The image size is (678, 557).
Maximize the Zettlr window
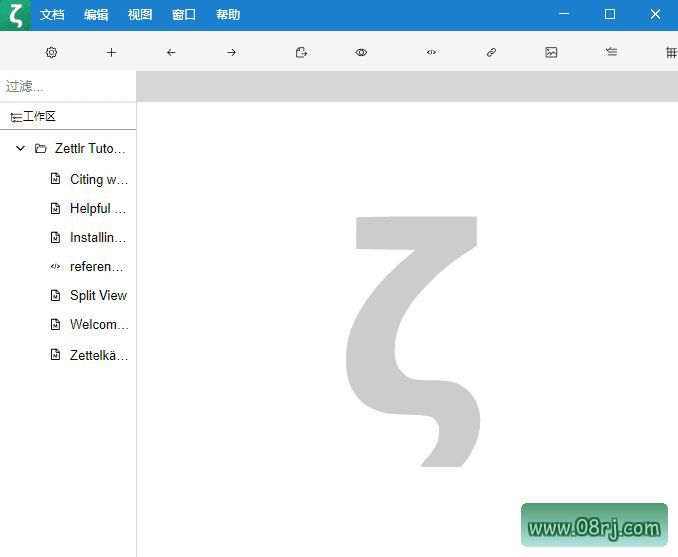tap(610, 14)
